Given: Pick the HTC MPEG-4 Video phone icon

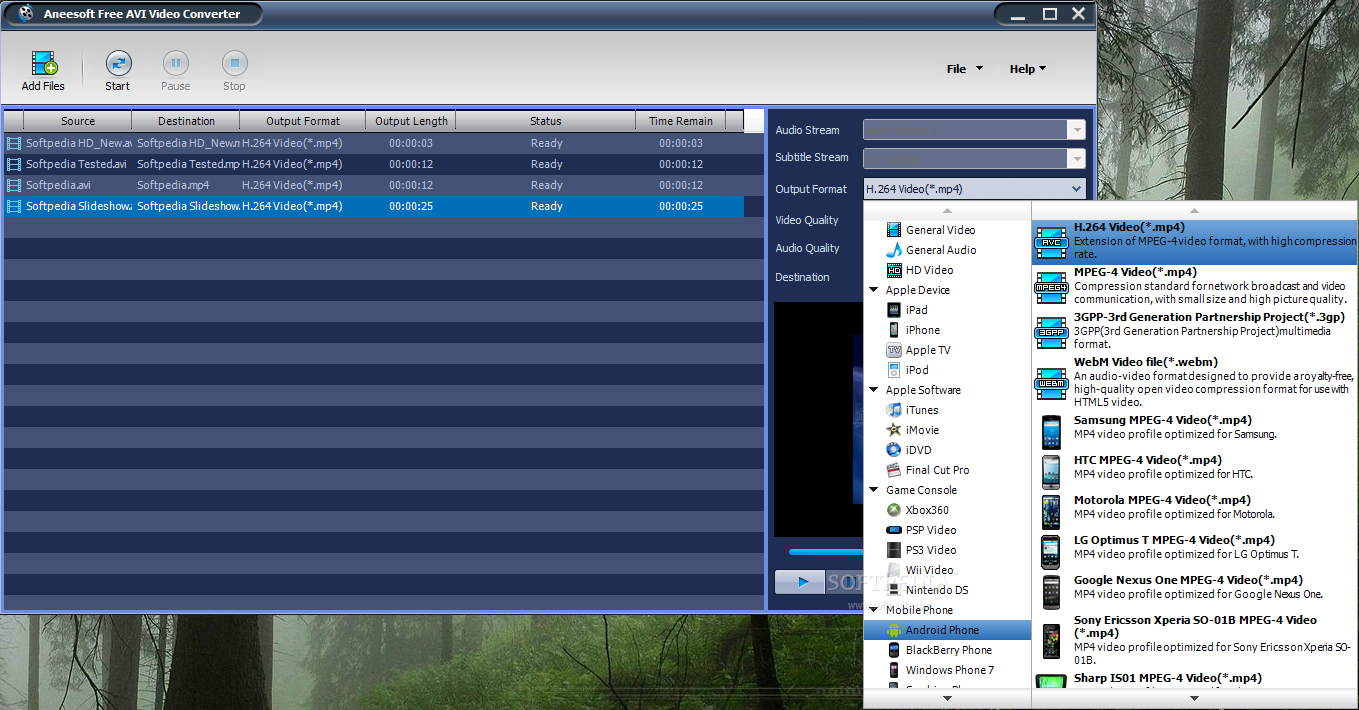Looking at the screenshot, I should pyautogui.click(x=1051, y=471).
